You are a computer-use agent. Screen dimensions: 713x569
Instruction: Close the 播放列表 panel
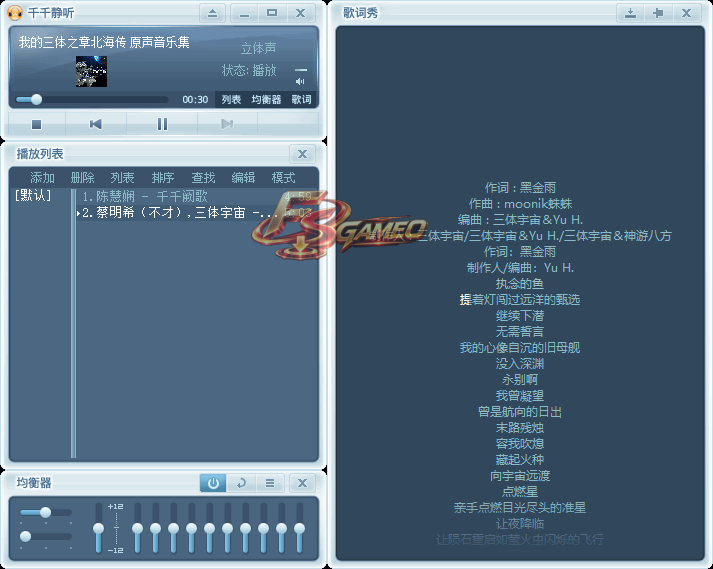point(302,154)
